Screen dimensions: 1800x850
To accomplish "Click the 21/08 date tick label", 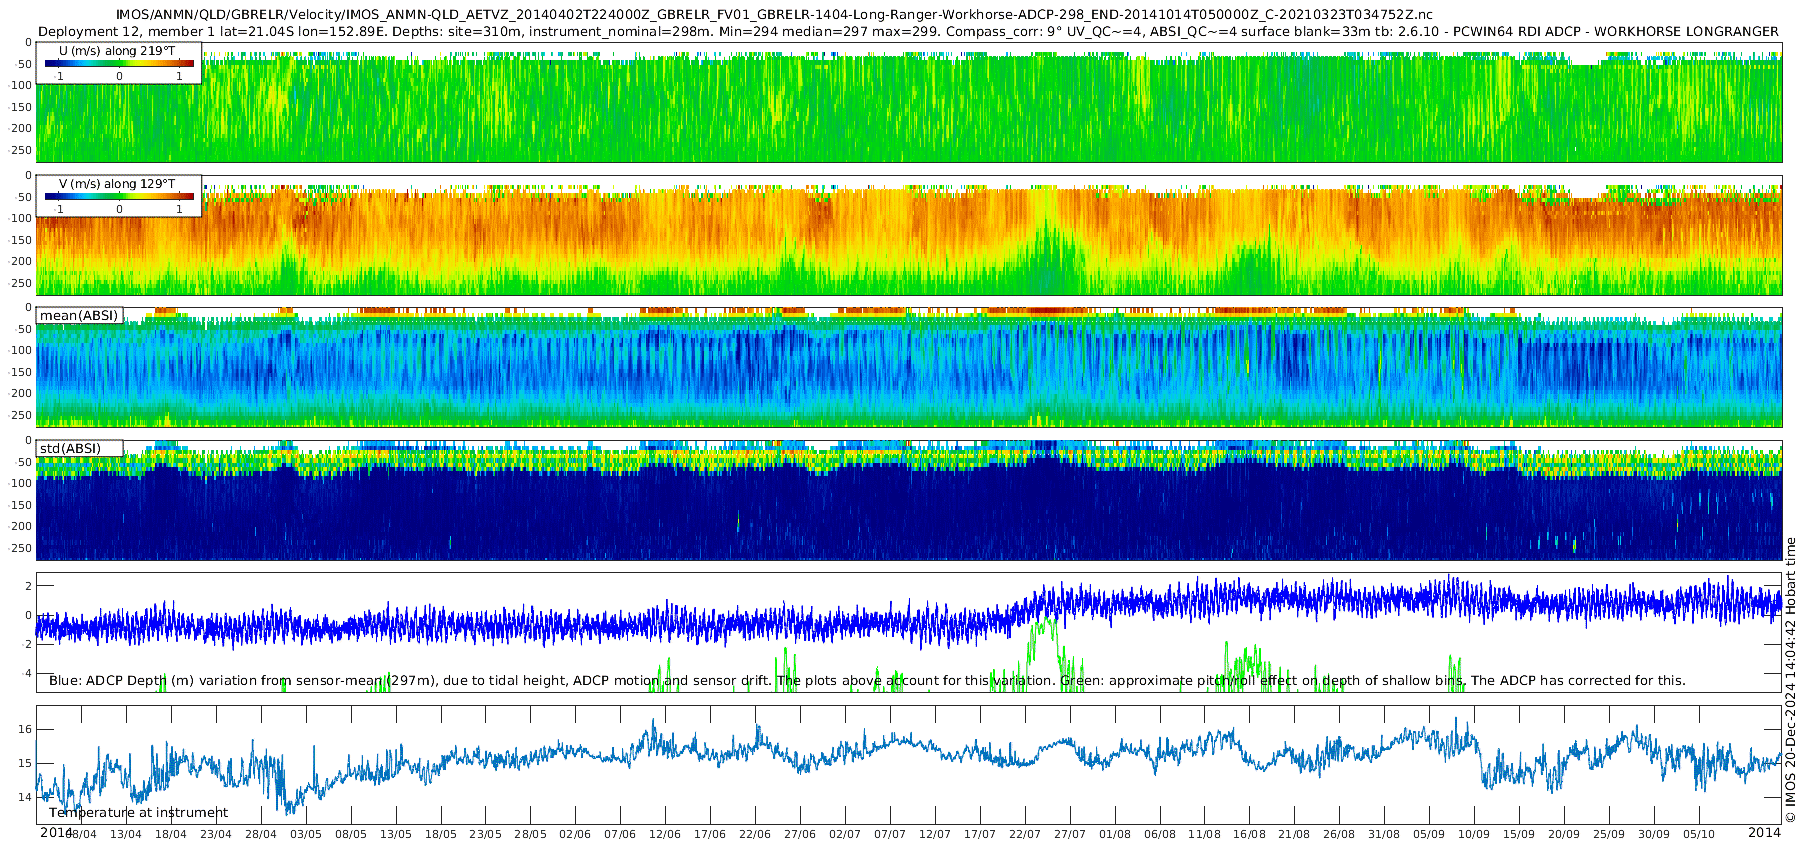I will click(1294, 834).
